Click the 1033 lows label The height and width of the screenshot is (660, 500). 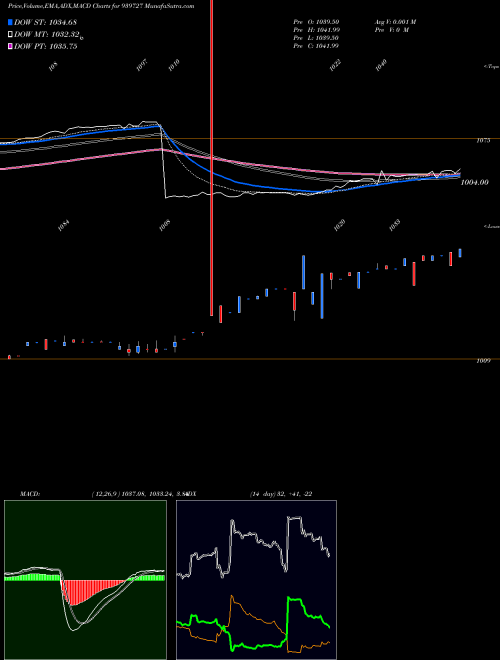(x=394, y=226)
